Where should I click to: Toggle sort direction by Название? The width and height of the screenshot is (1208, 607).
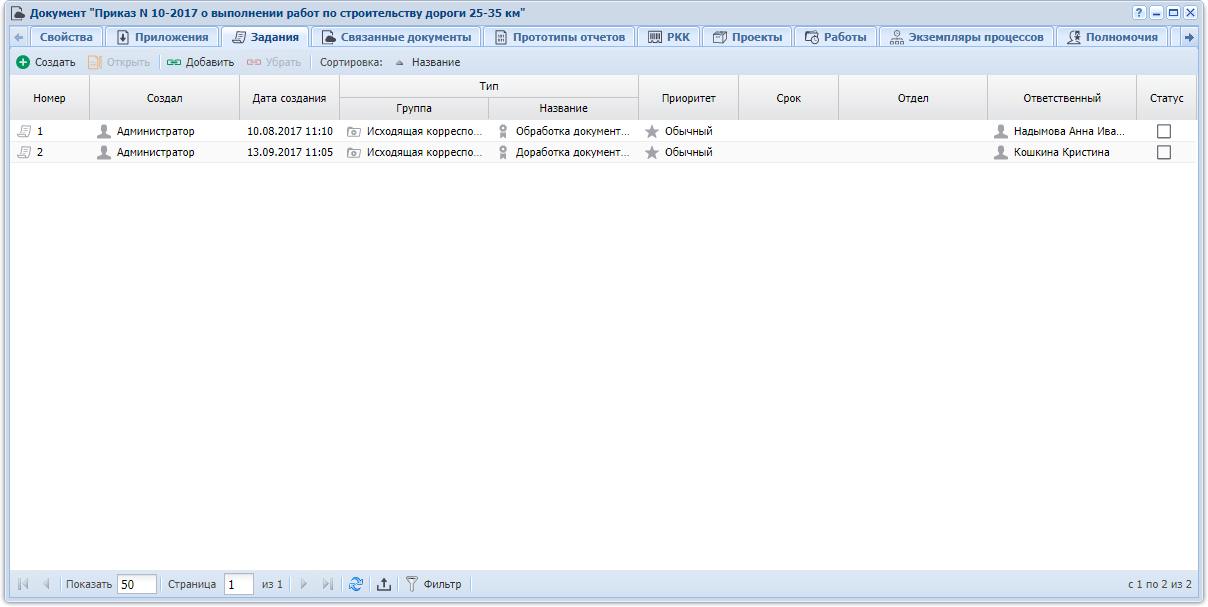[428, 62]
